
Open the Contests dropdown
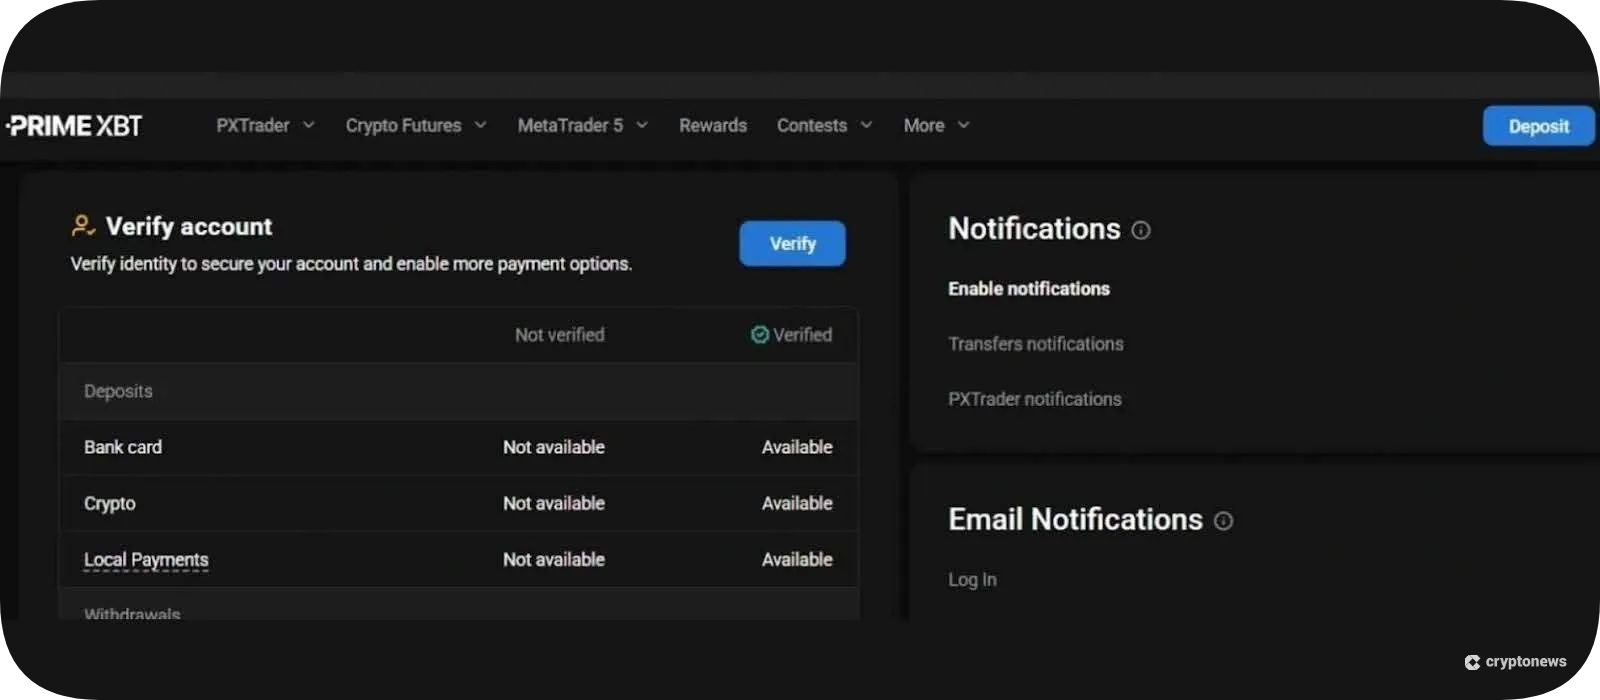click(824, 126)
